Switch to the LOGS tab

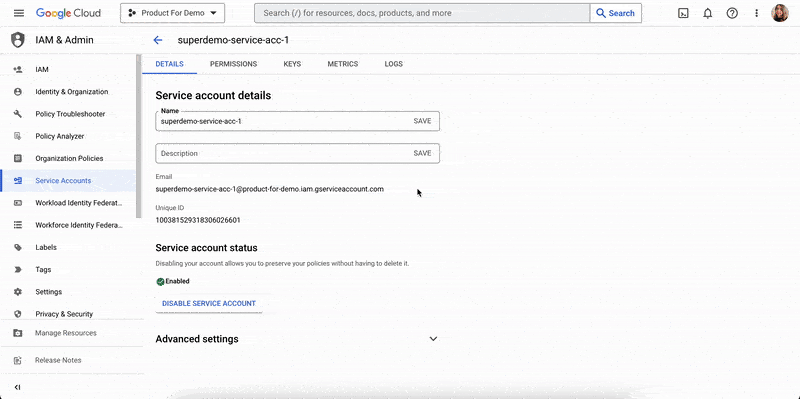pyautogui.click(x=394, y=64)
